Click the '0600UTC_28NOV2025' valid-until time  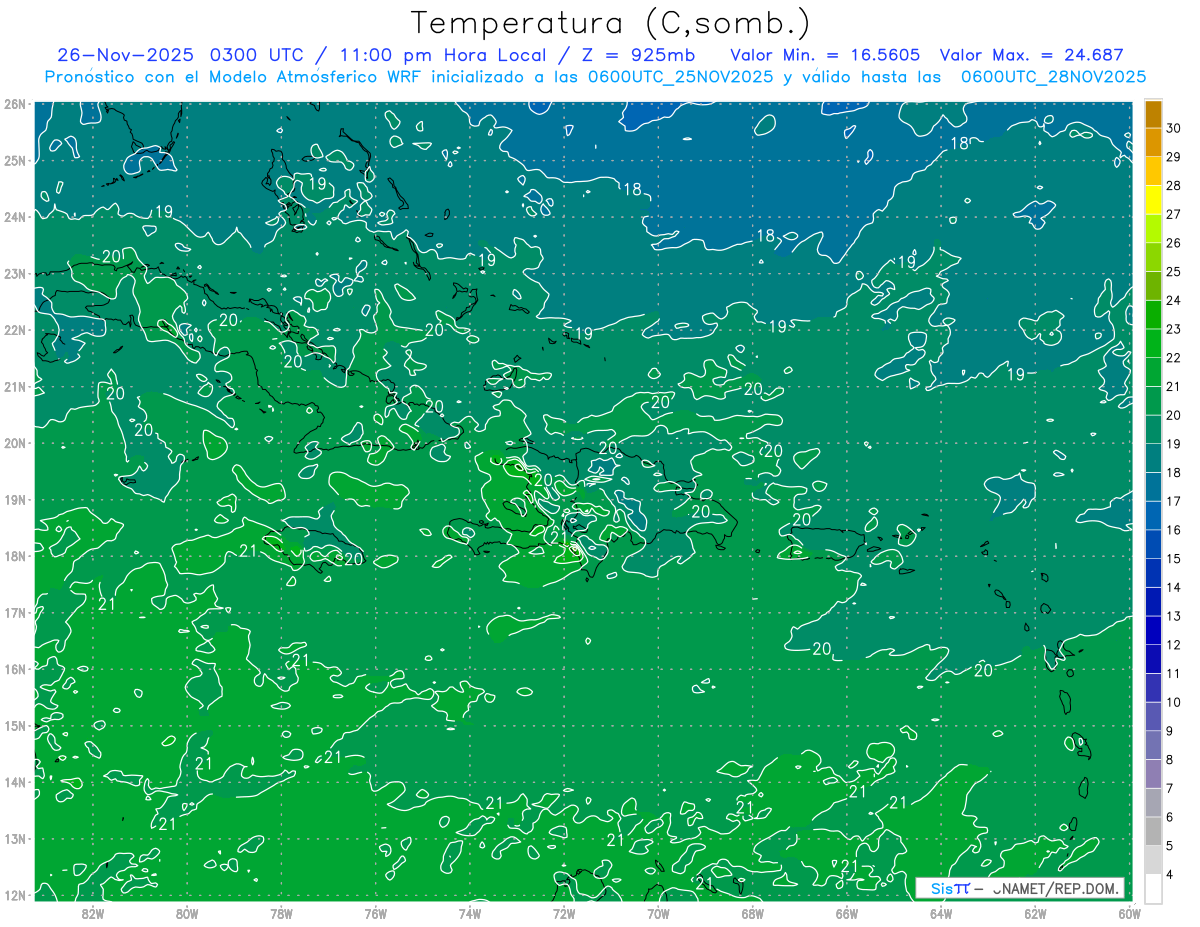point(1053,77)
